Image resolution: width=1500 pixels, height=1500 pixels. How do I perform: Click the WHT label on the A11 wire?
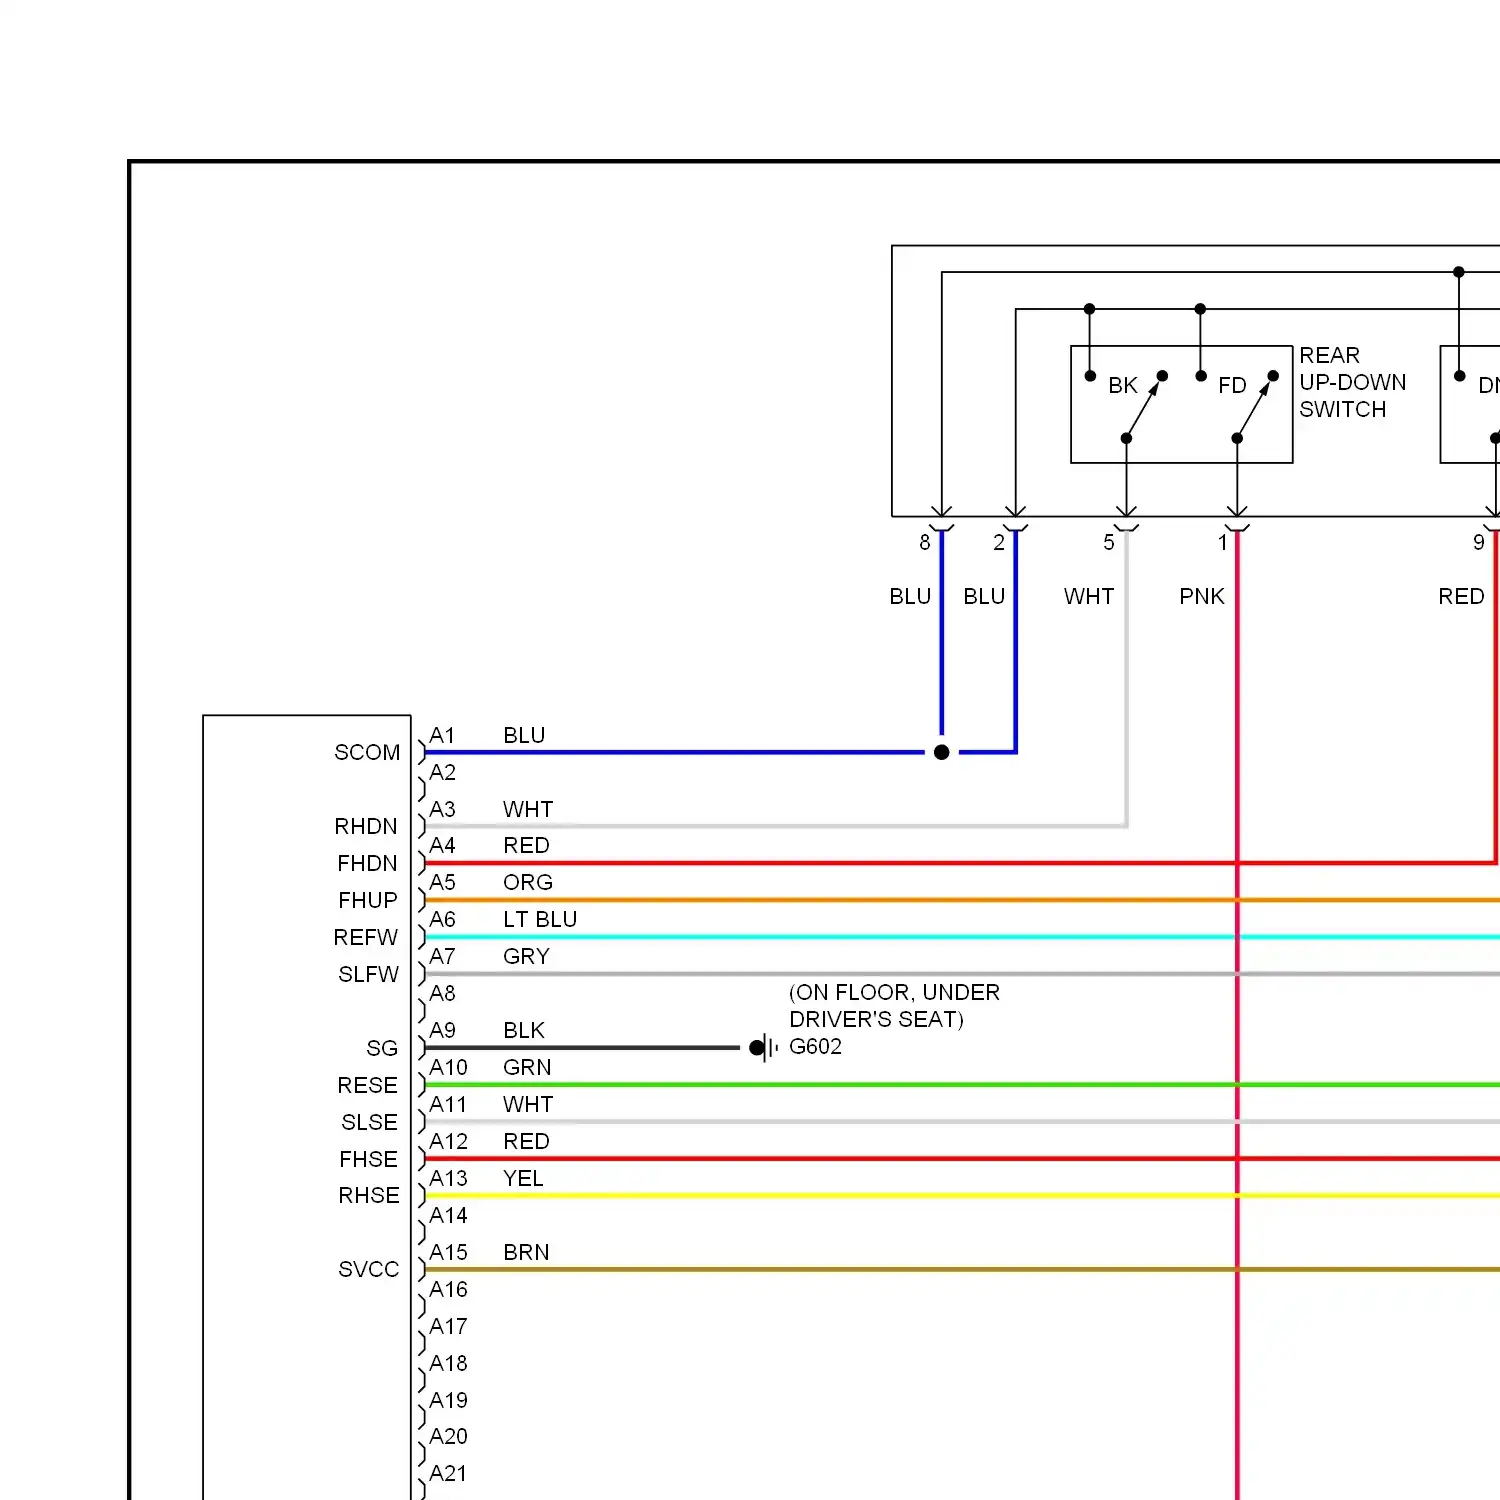(x=528, y=1104)
